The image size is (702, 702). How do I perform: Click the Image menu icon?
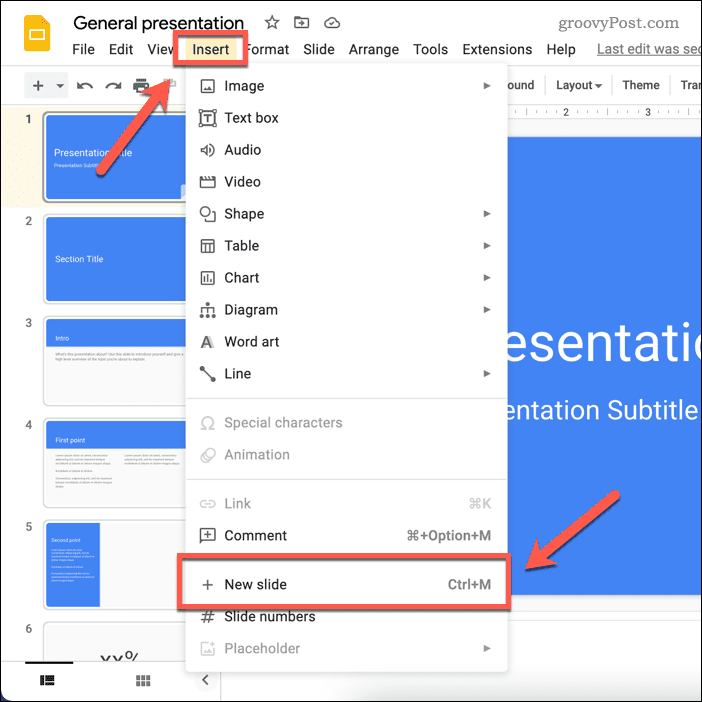pyautogui.click(x=207, y=86)
